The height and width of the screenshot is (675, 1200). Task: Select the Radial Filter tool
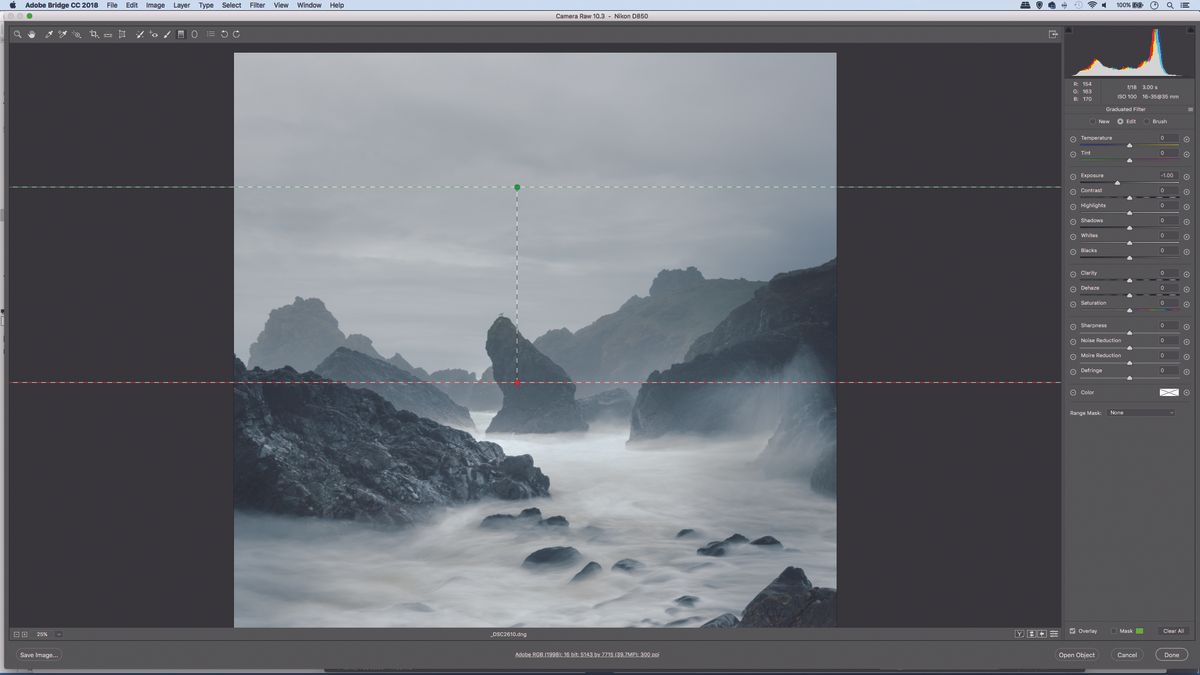[x=193, y=34]
